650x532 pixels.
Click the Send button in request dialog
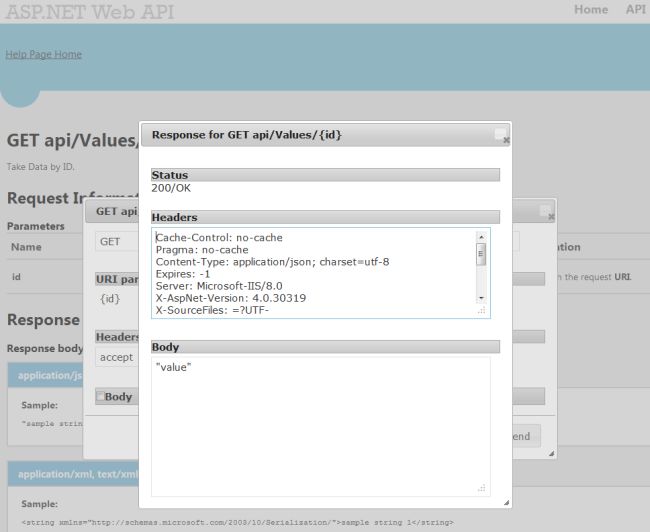coord(526,436)
